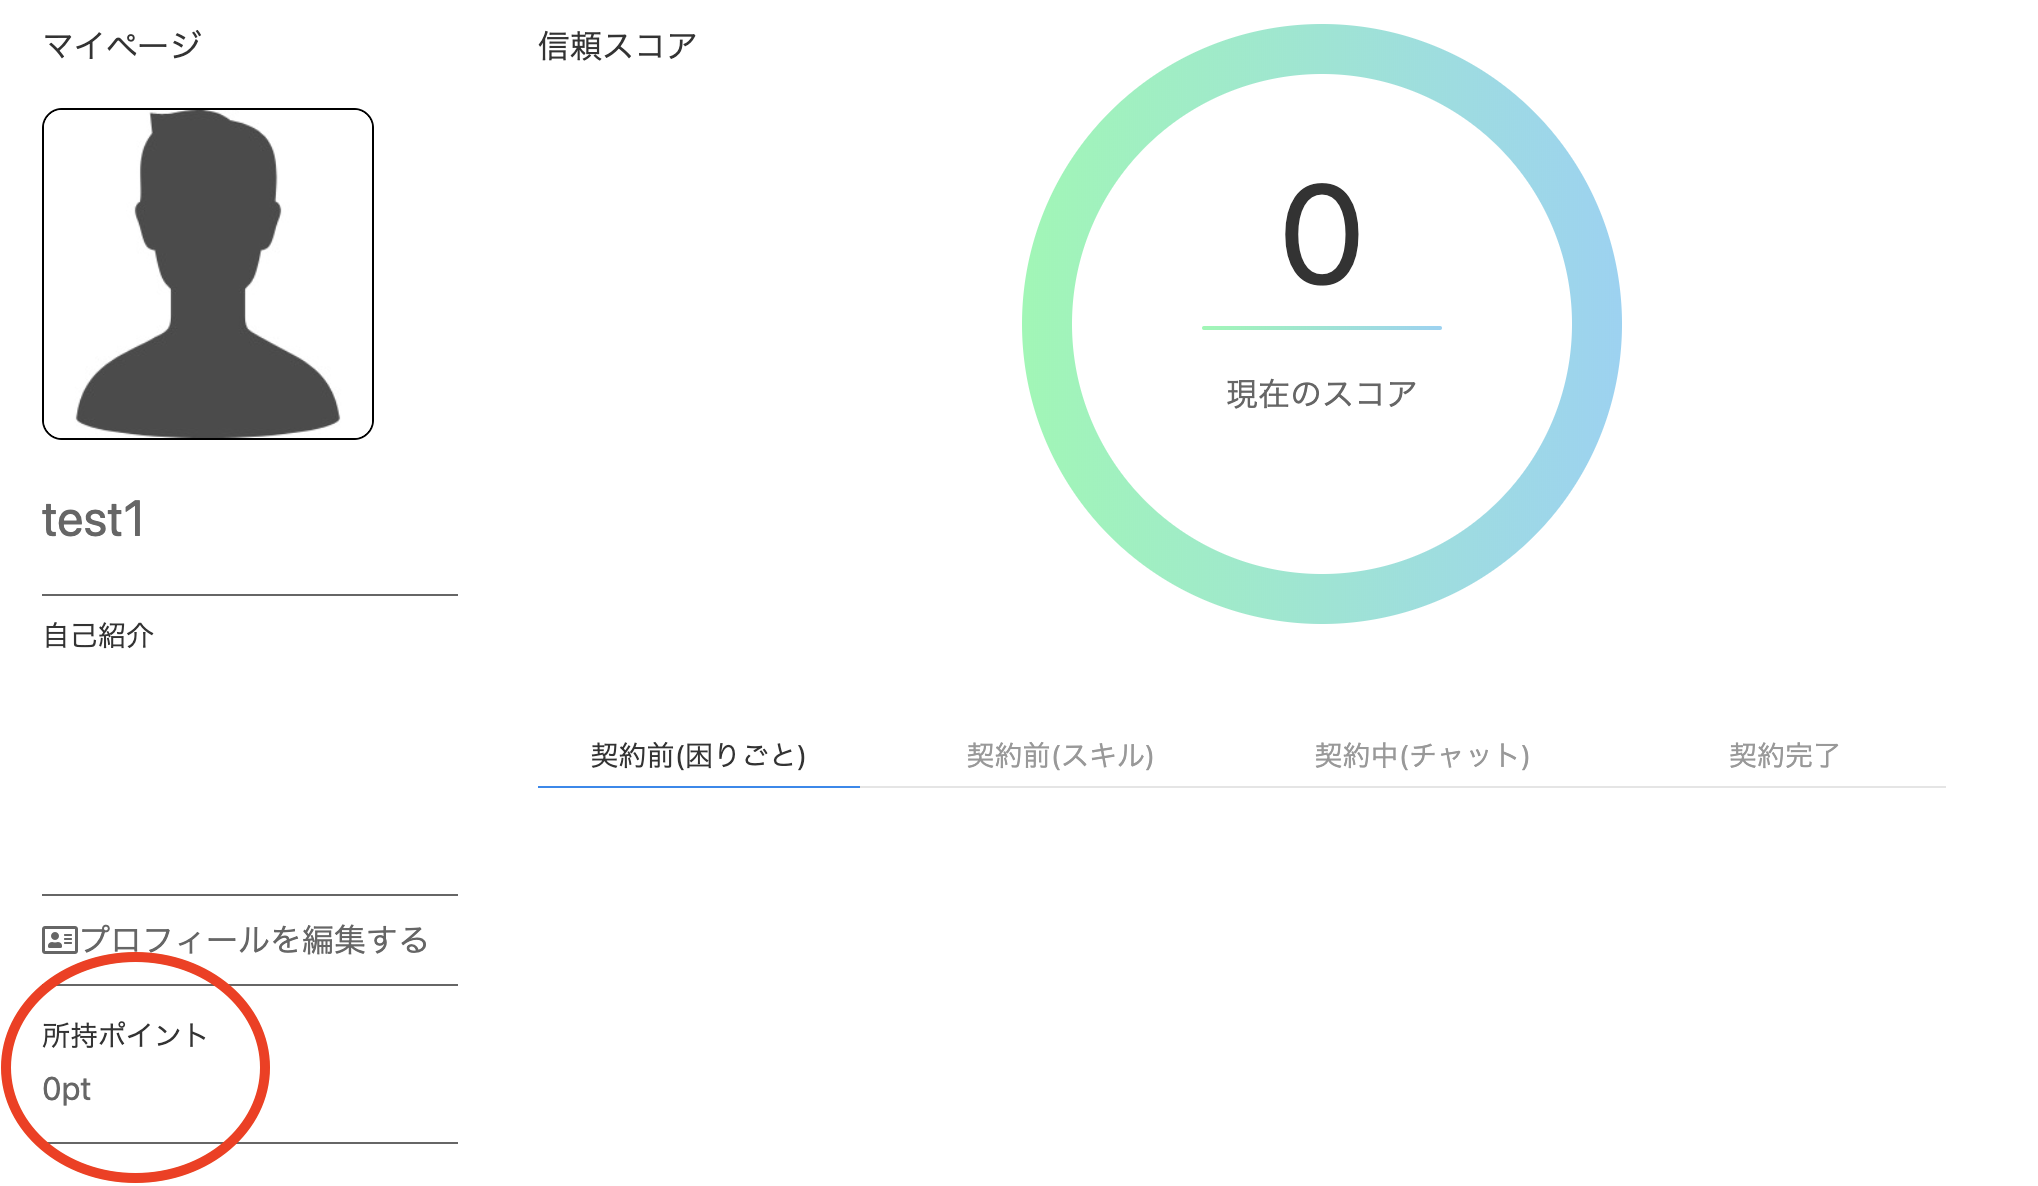Click the マイページ page title
2038x1186 pixels.
[123, 44]
